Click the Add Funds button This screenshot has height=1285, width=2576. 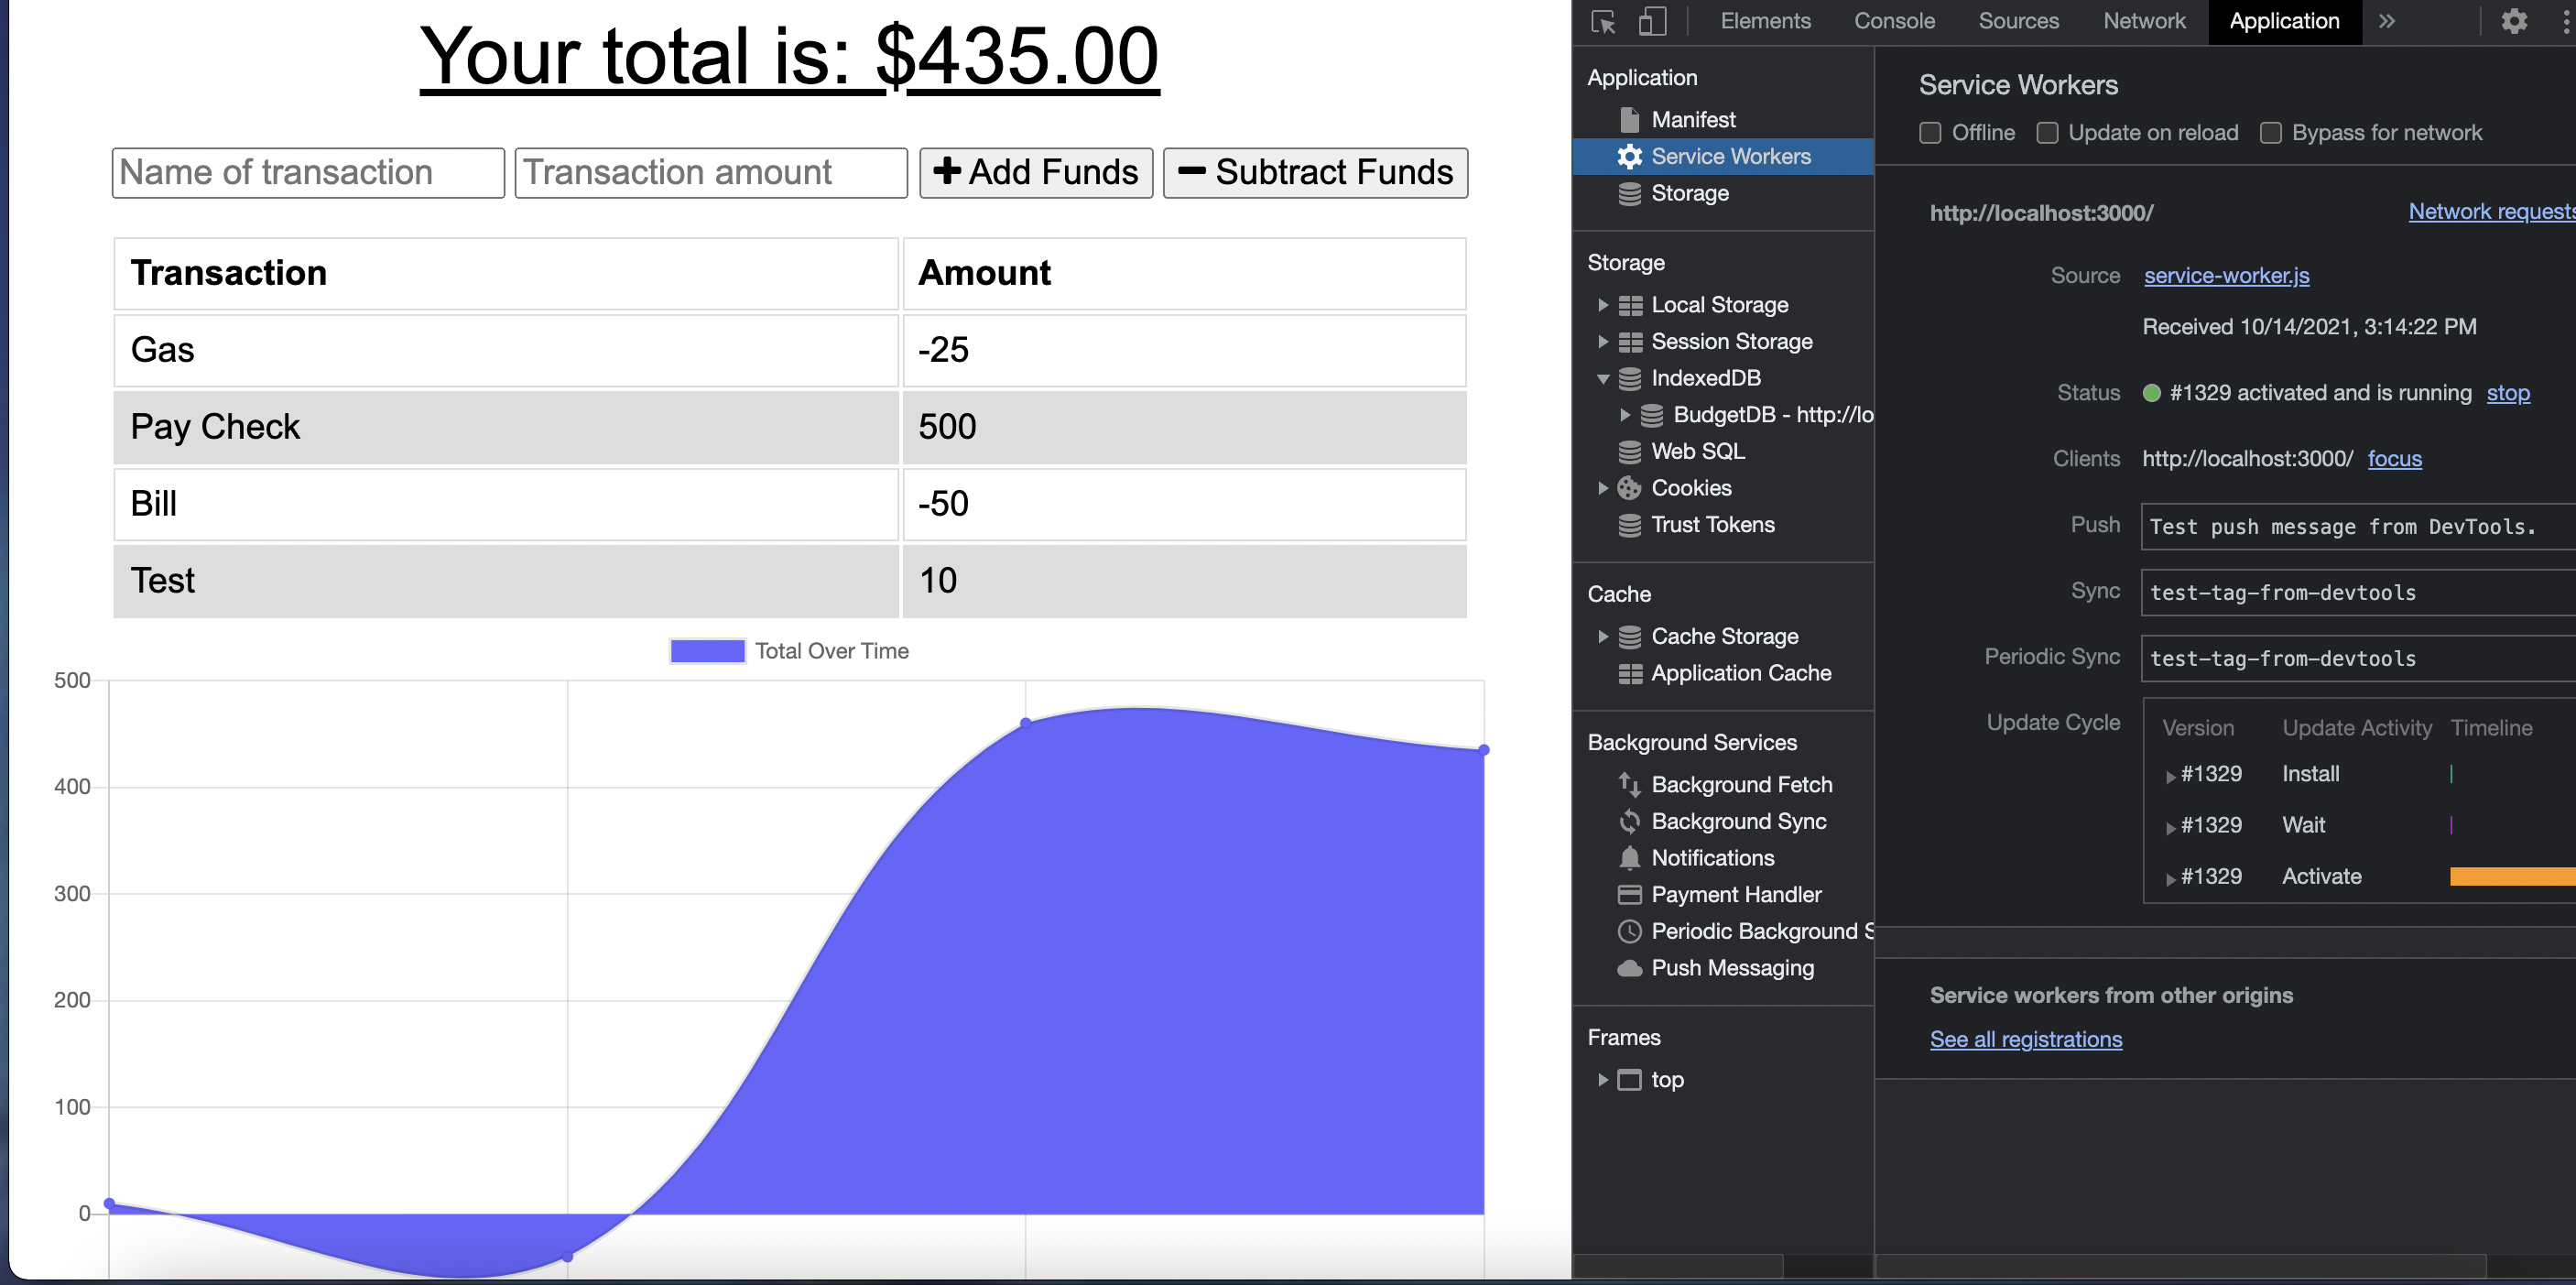(1035, 172)
